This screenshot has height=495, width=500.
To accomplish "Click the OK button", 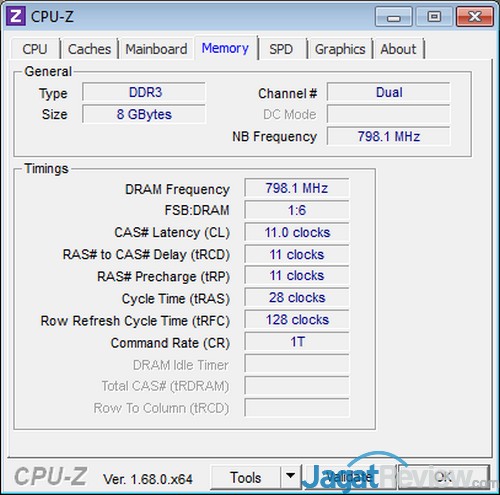I will click(x=444, y=477).
